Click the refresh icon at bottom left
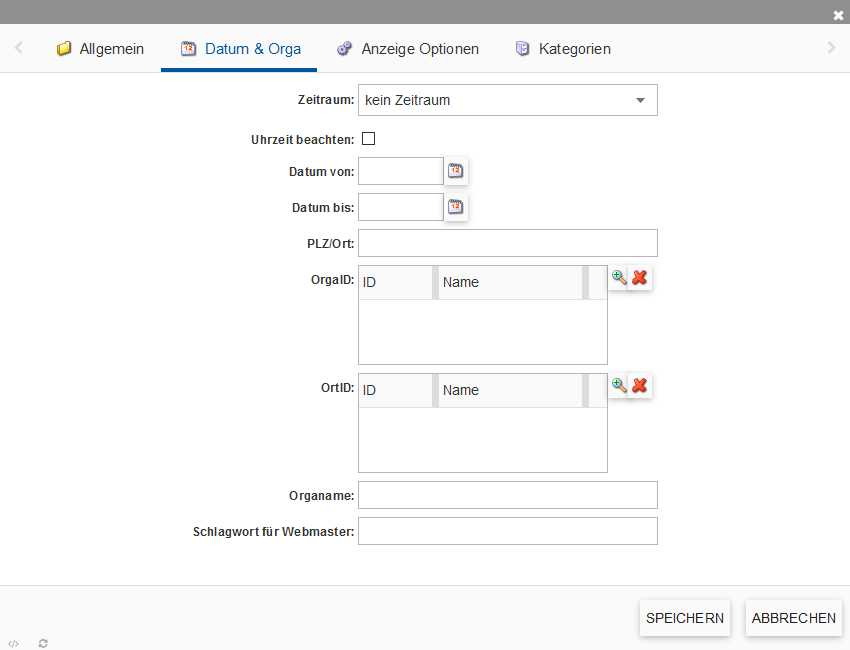The height and width of the screenshot is (650, 850). tap(43, 643)
